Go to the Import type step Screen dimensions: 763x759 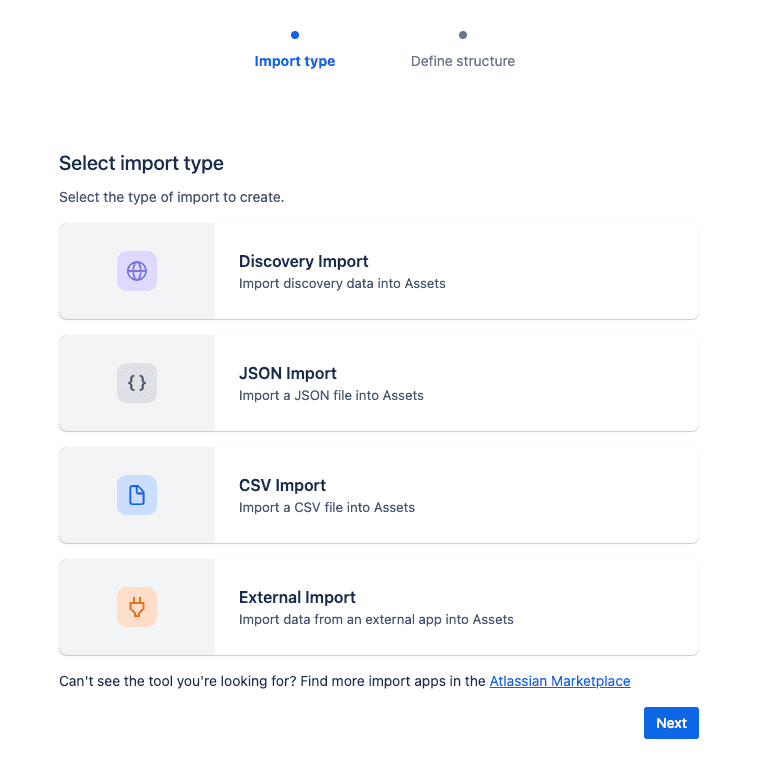(x=295, y=61)
